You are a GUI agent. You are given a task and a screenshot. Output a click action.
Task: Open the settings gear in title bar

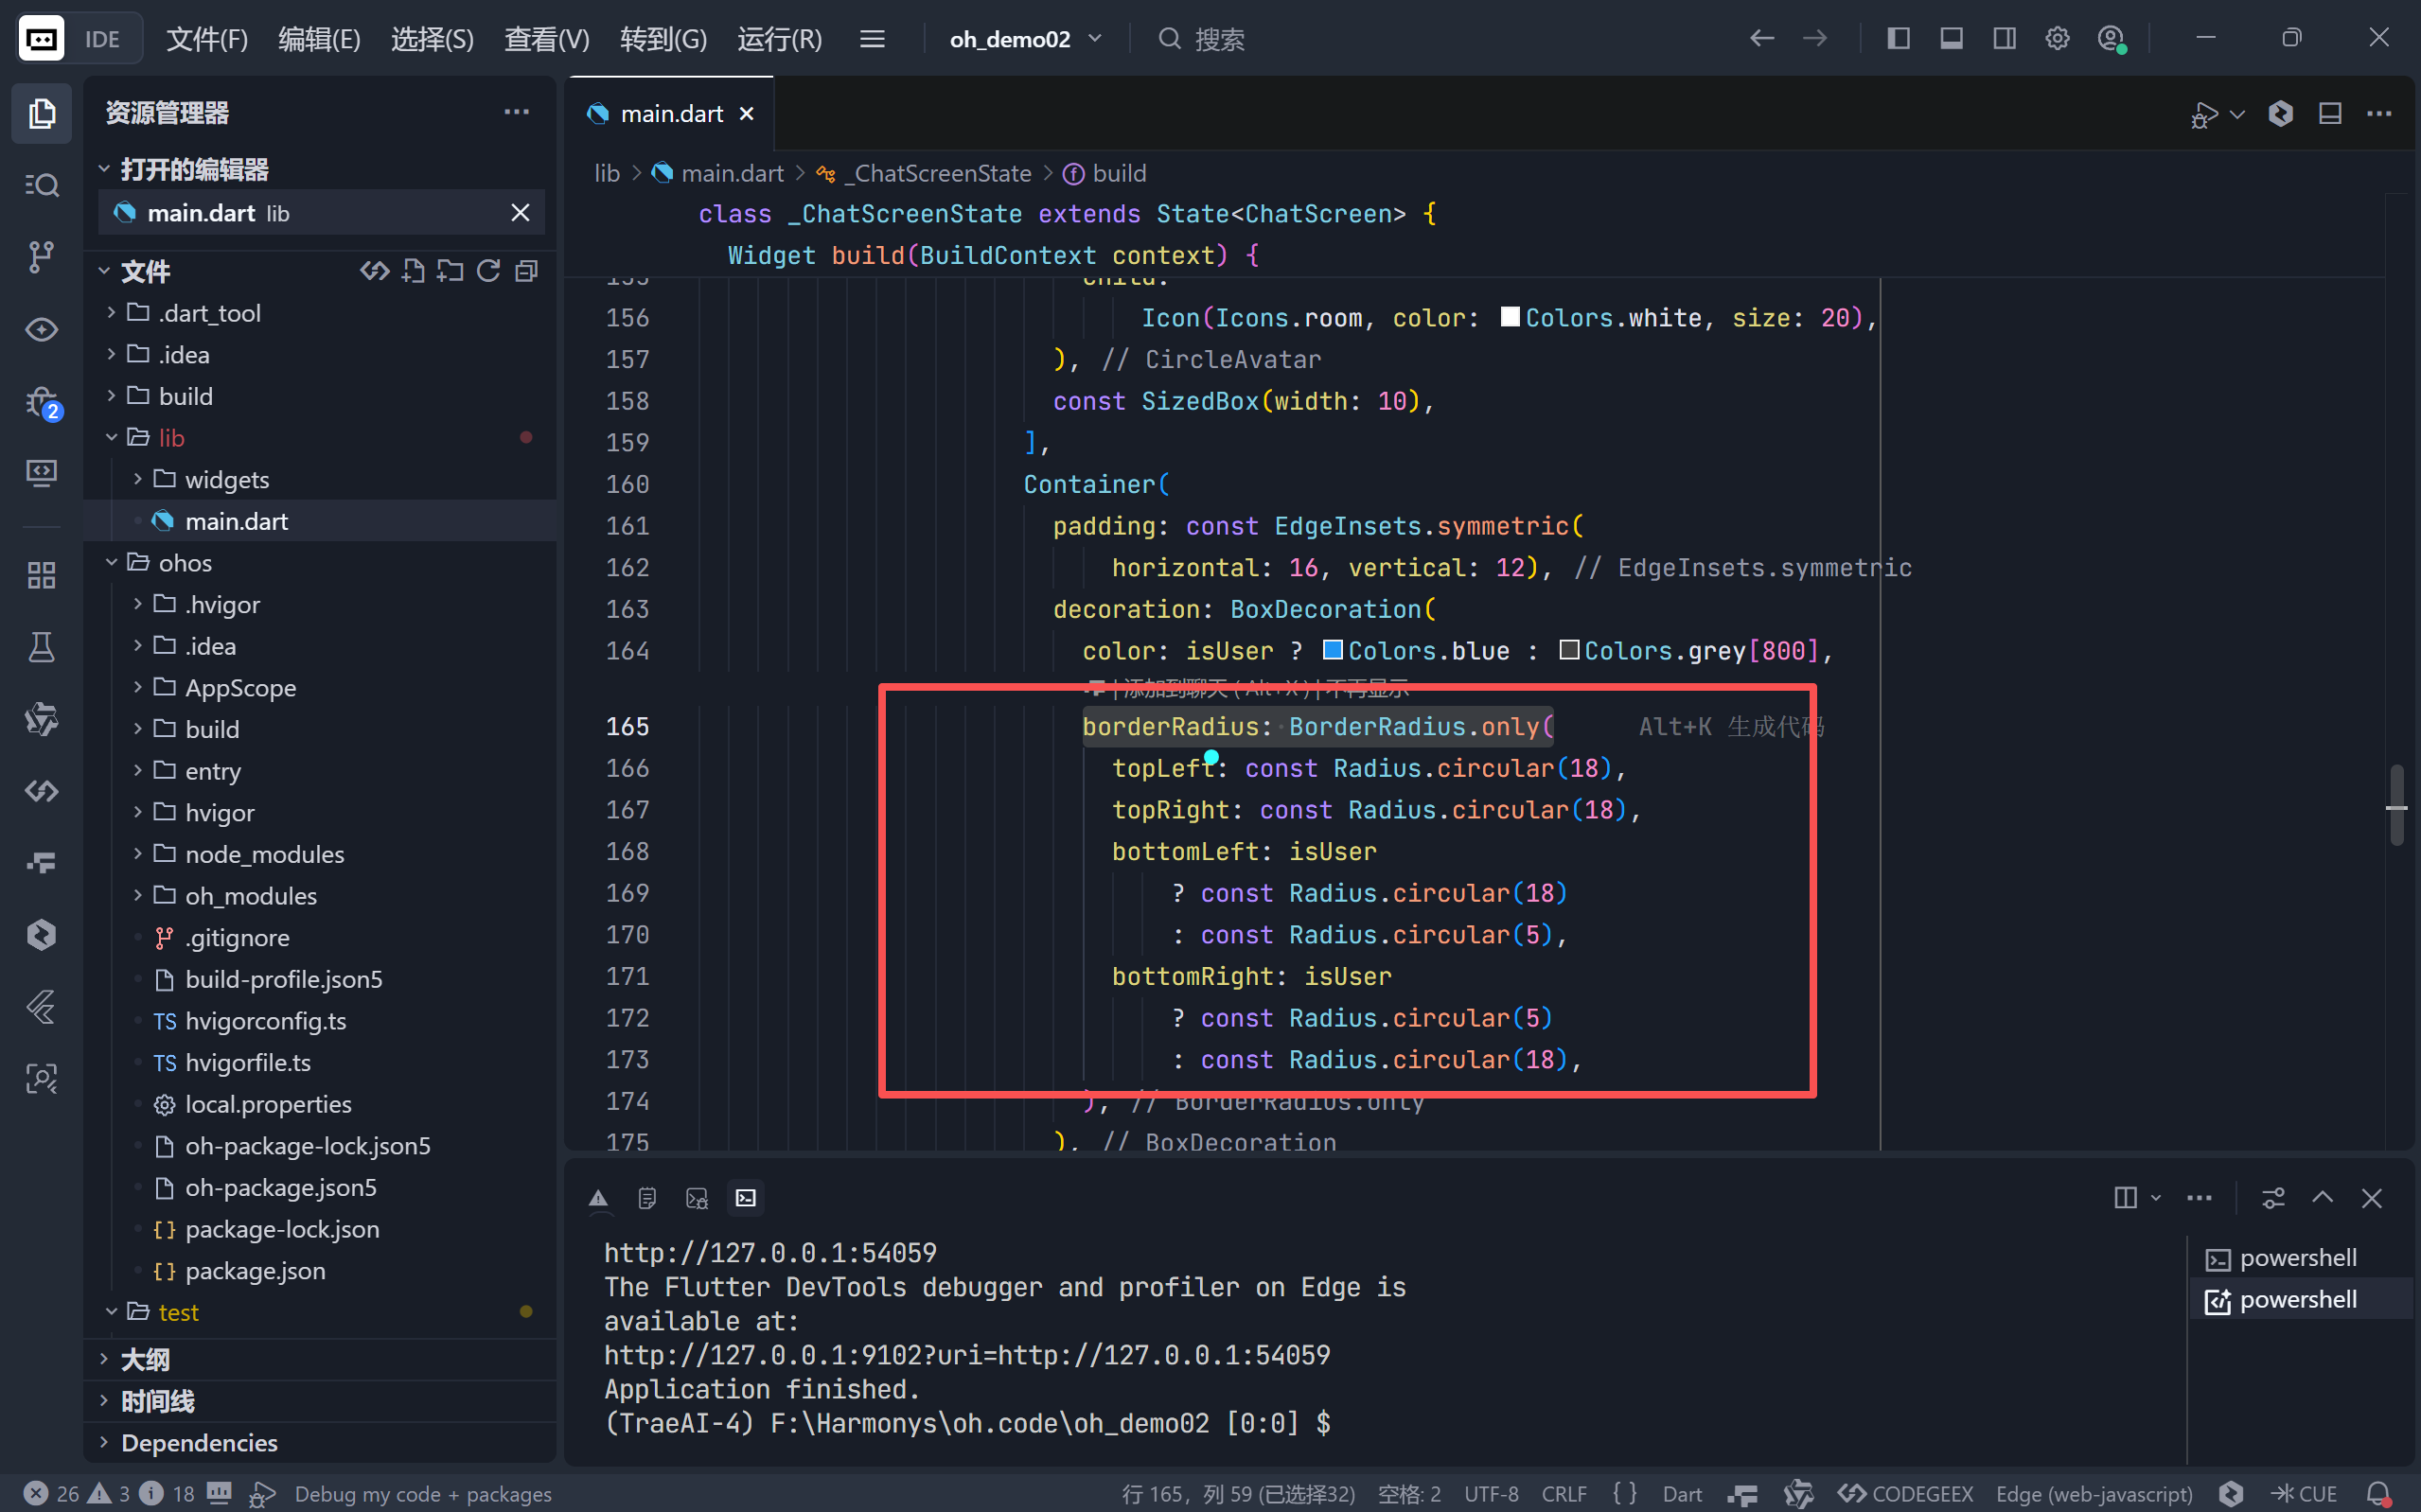[x=2057, y=39]
